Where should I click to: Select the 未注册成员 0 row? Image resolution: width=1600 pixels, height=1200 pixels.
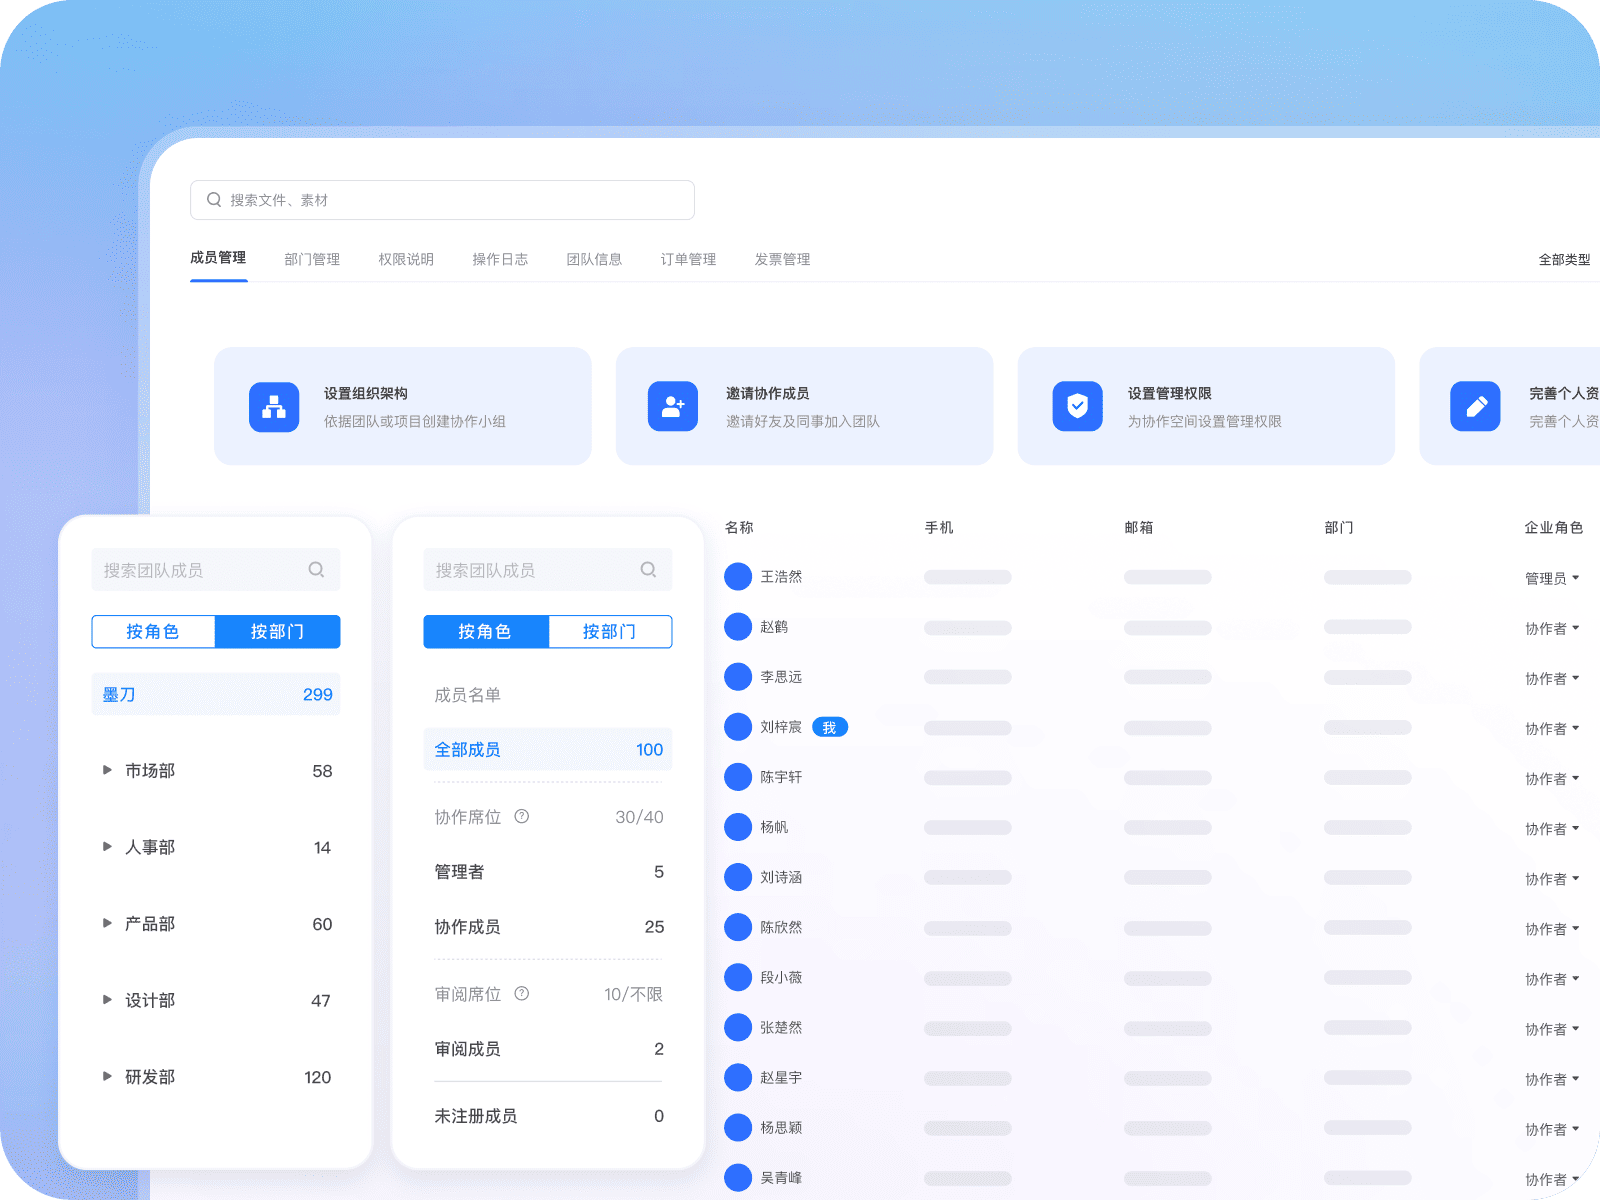pos(548,1116)
